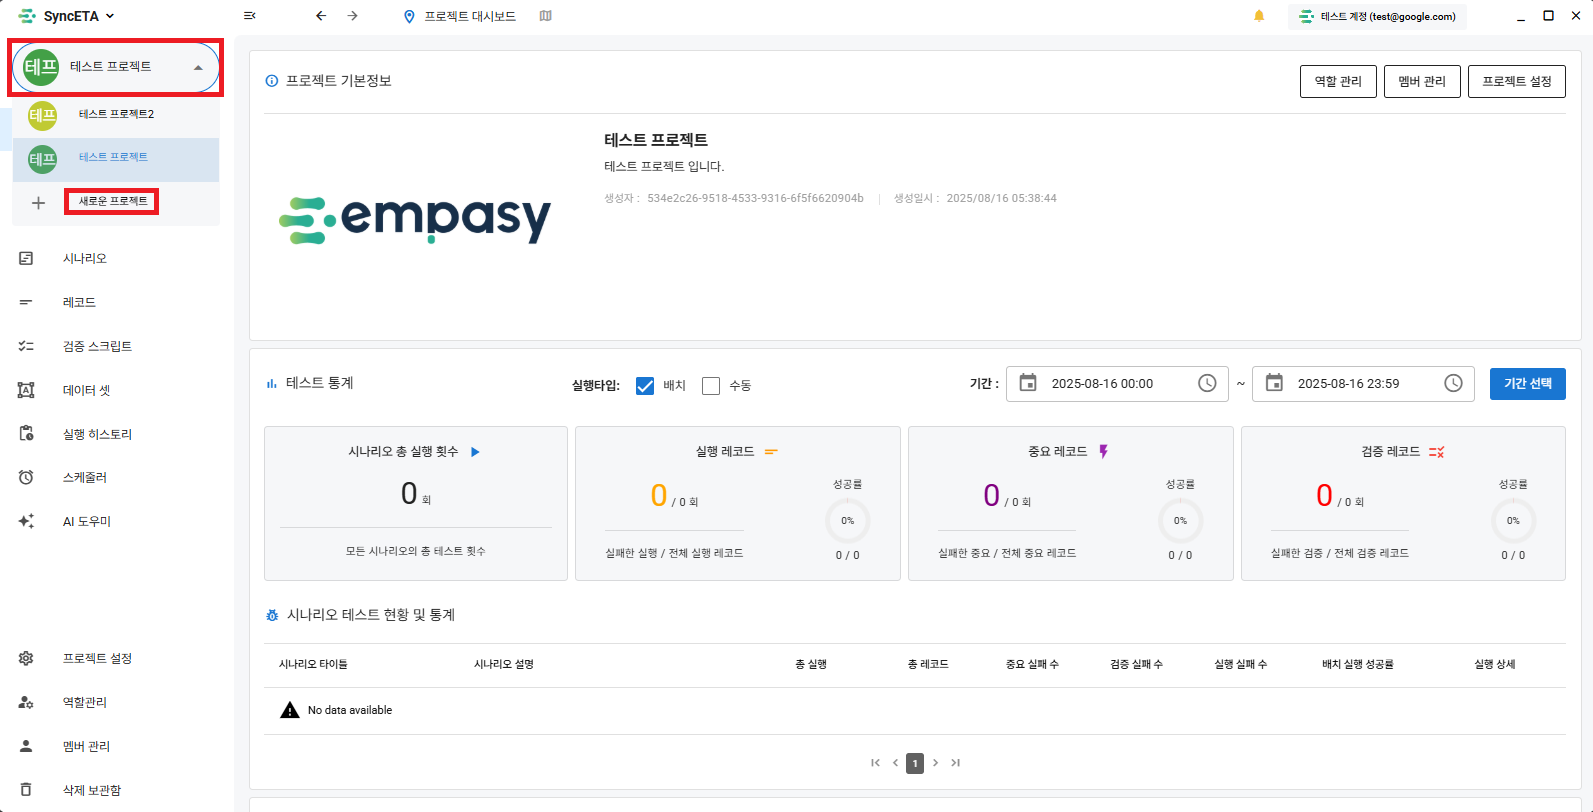Open calendar icon for start date
1593x812 pixels.
[x=1028, y=383]
